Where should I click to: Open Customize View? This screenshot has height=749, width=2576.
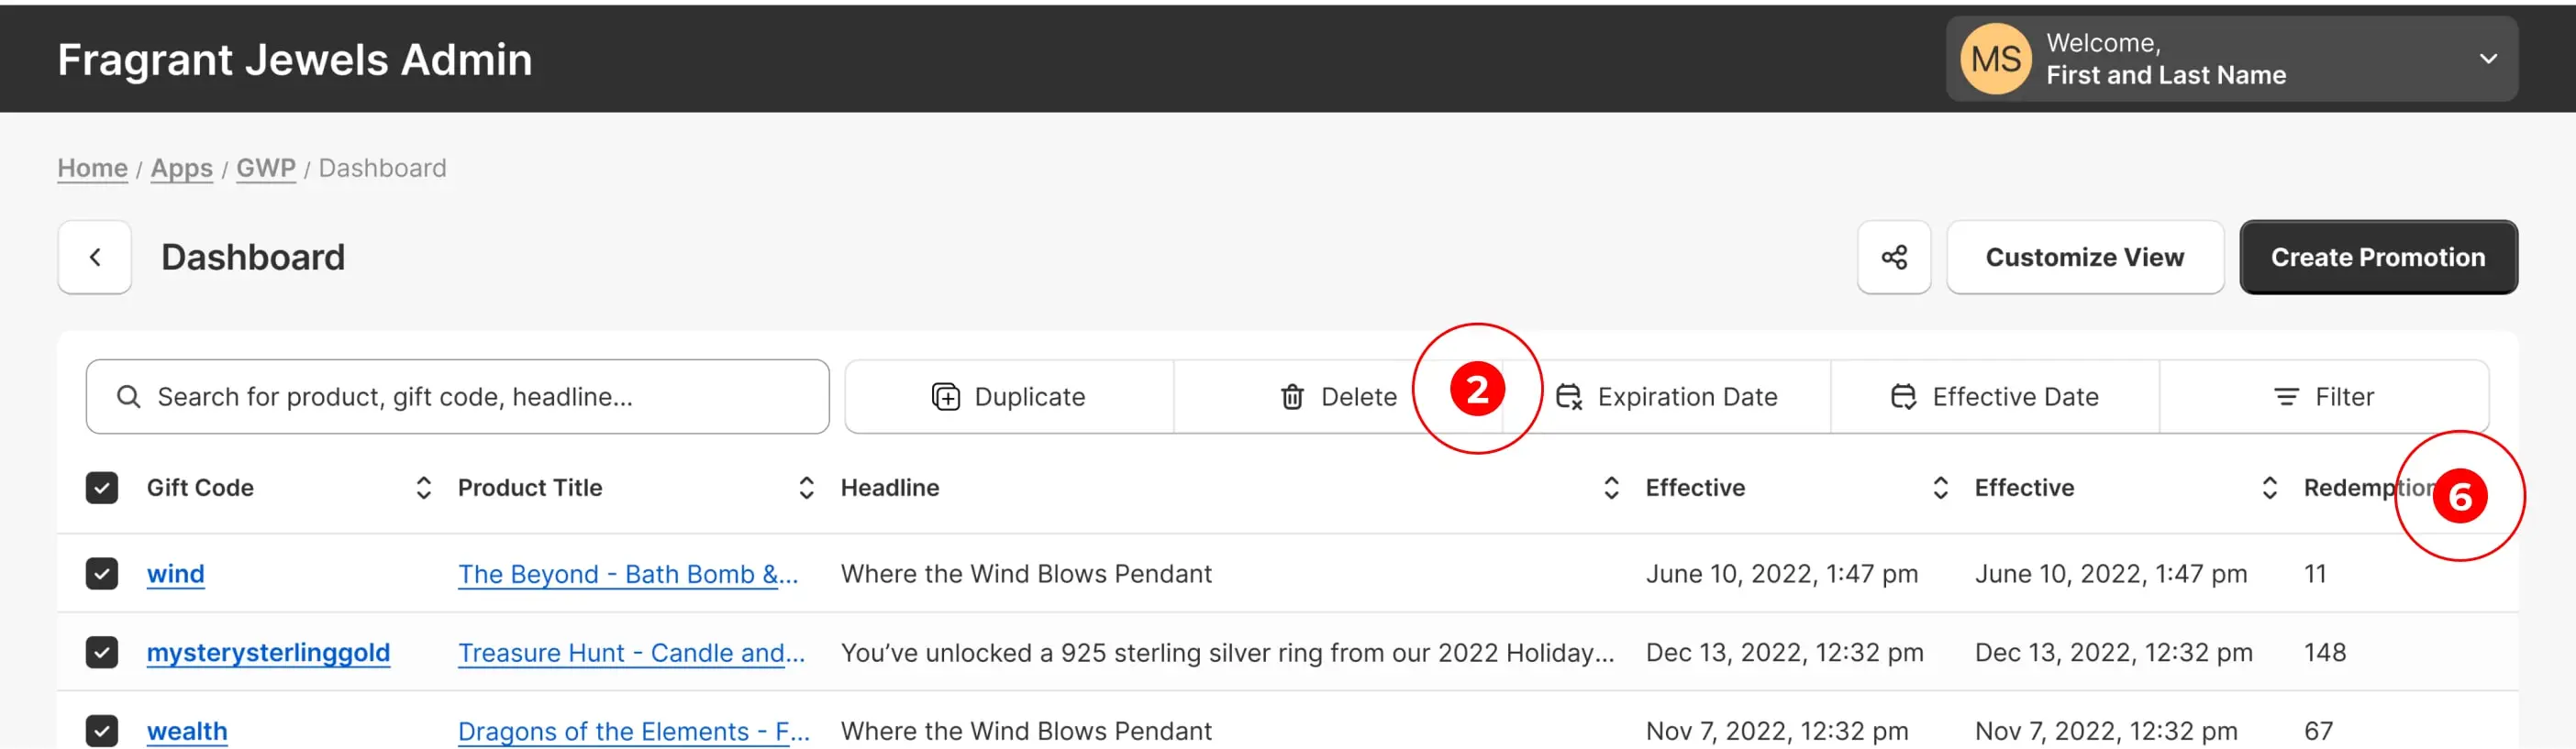pos(2085,257)
